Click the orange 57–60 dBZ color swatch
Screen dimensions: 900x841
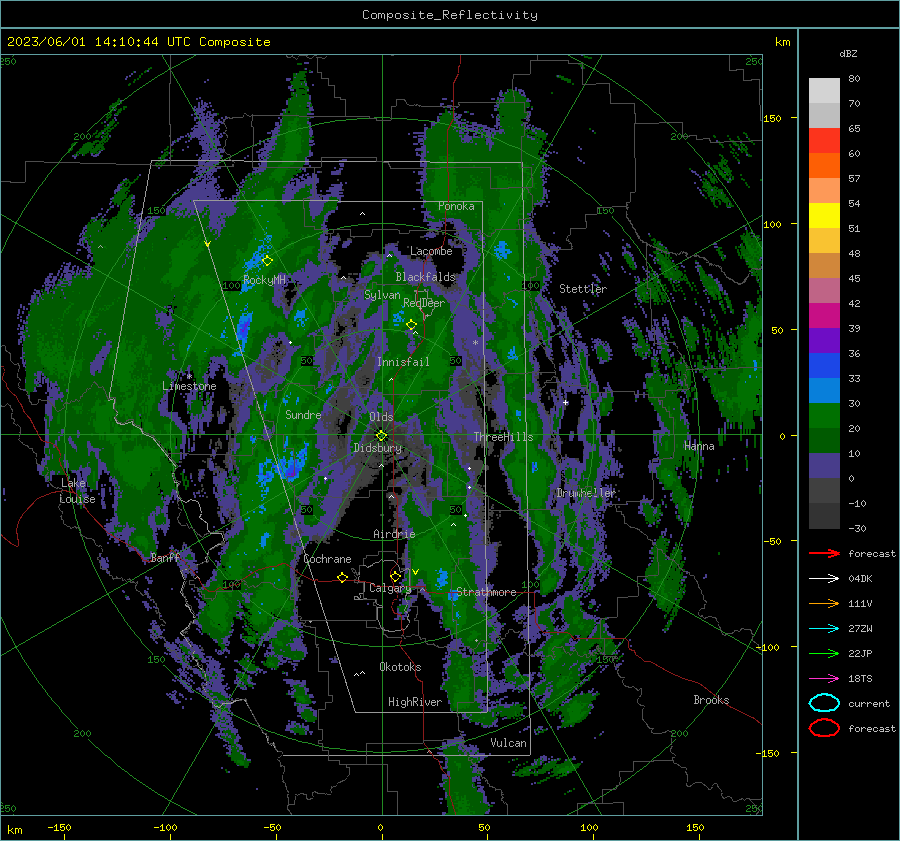point(824,165)
